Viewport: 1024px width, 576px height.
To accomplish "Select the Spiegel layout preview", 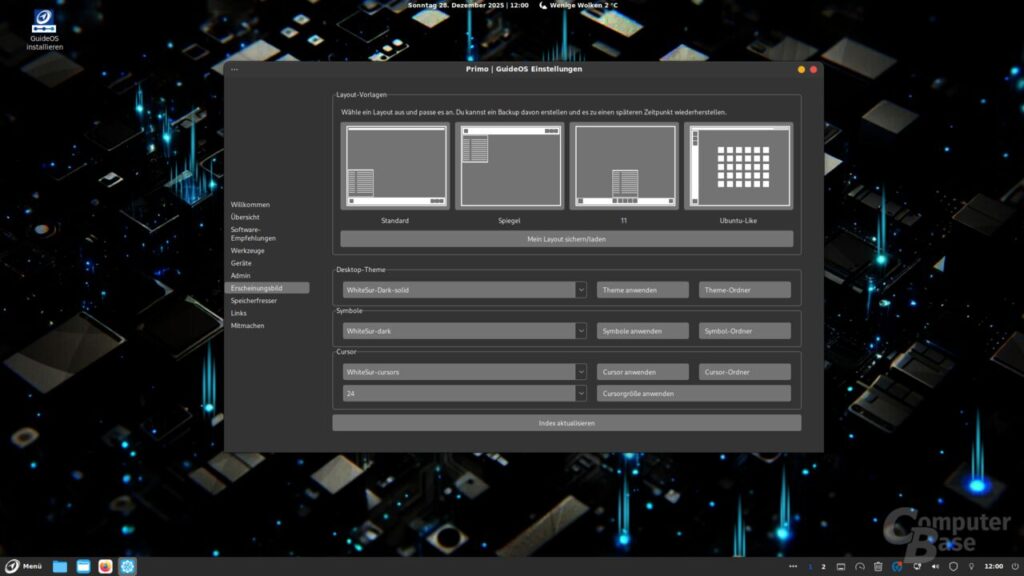I will coord(509,166).
